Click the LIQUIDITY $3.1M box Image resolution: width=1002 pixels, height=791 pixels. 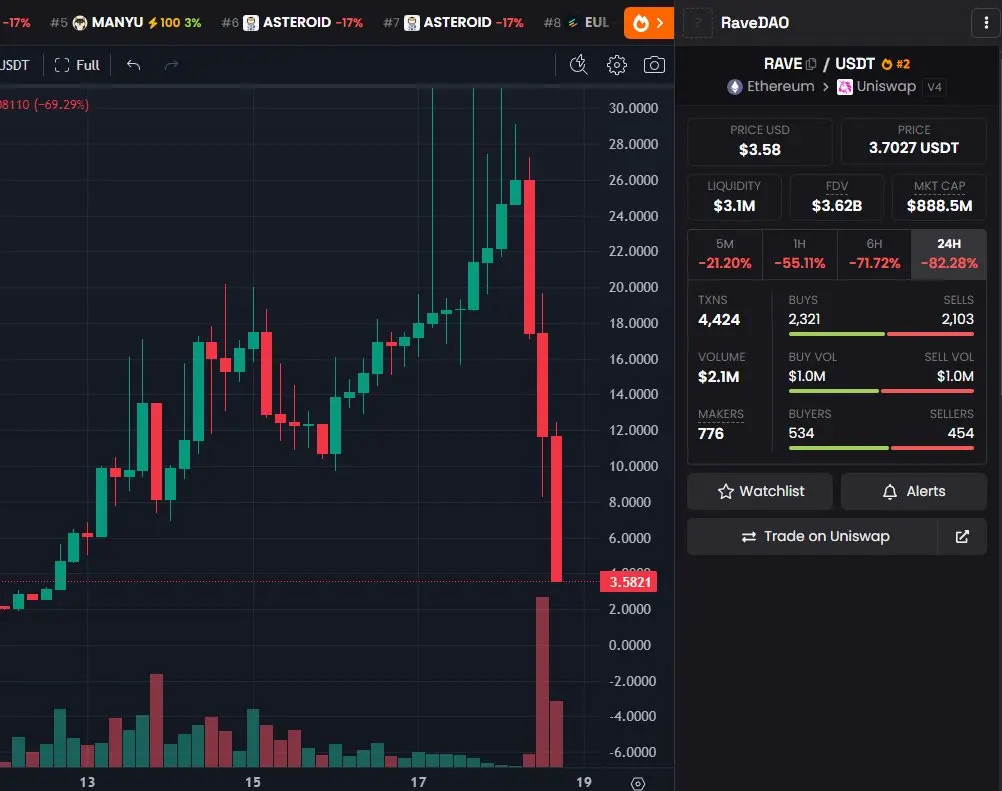pos(734,197)
